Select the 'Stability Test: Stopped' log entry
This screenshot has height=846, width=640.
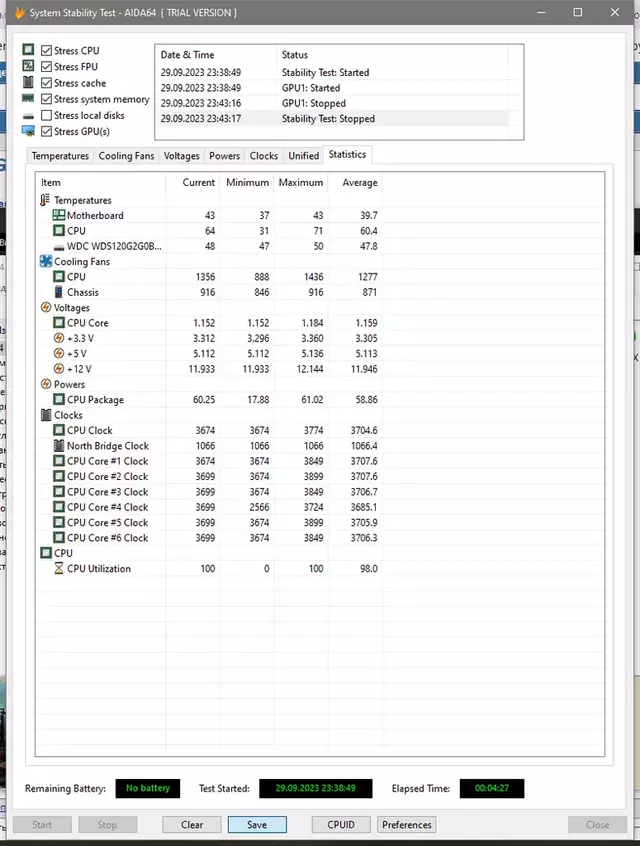[x=332, y=119]
